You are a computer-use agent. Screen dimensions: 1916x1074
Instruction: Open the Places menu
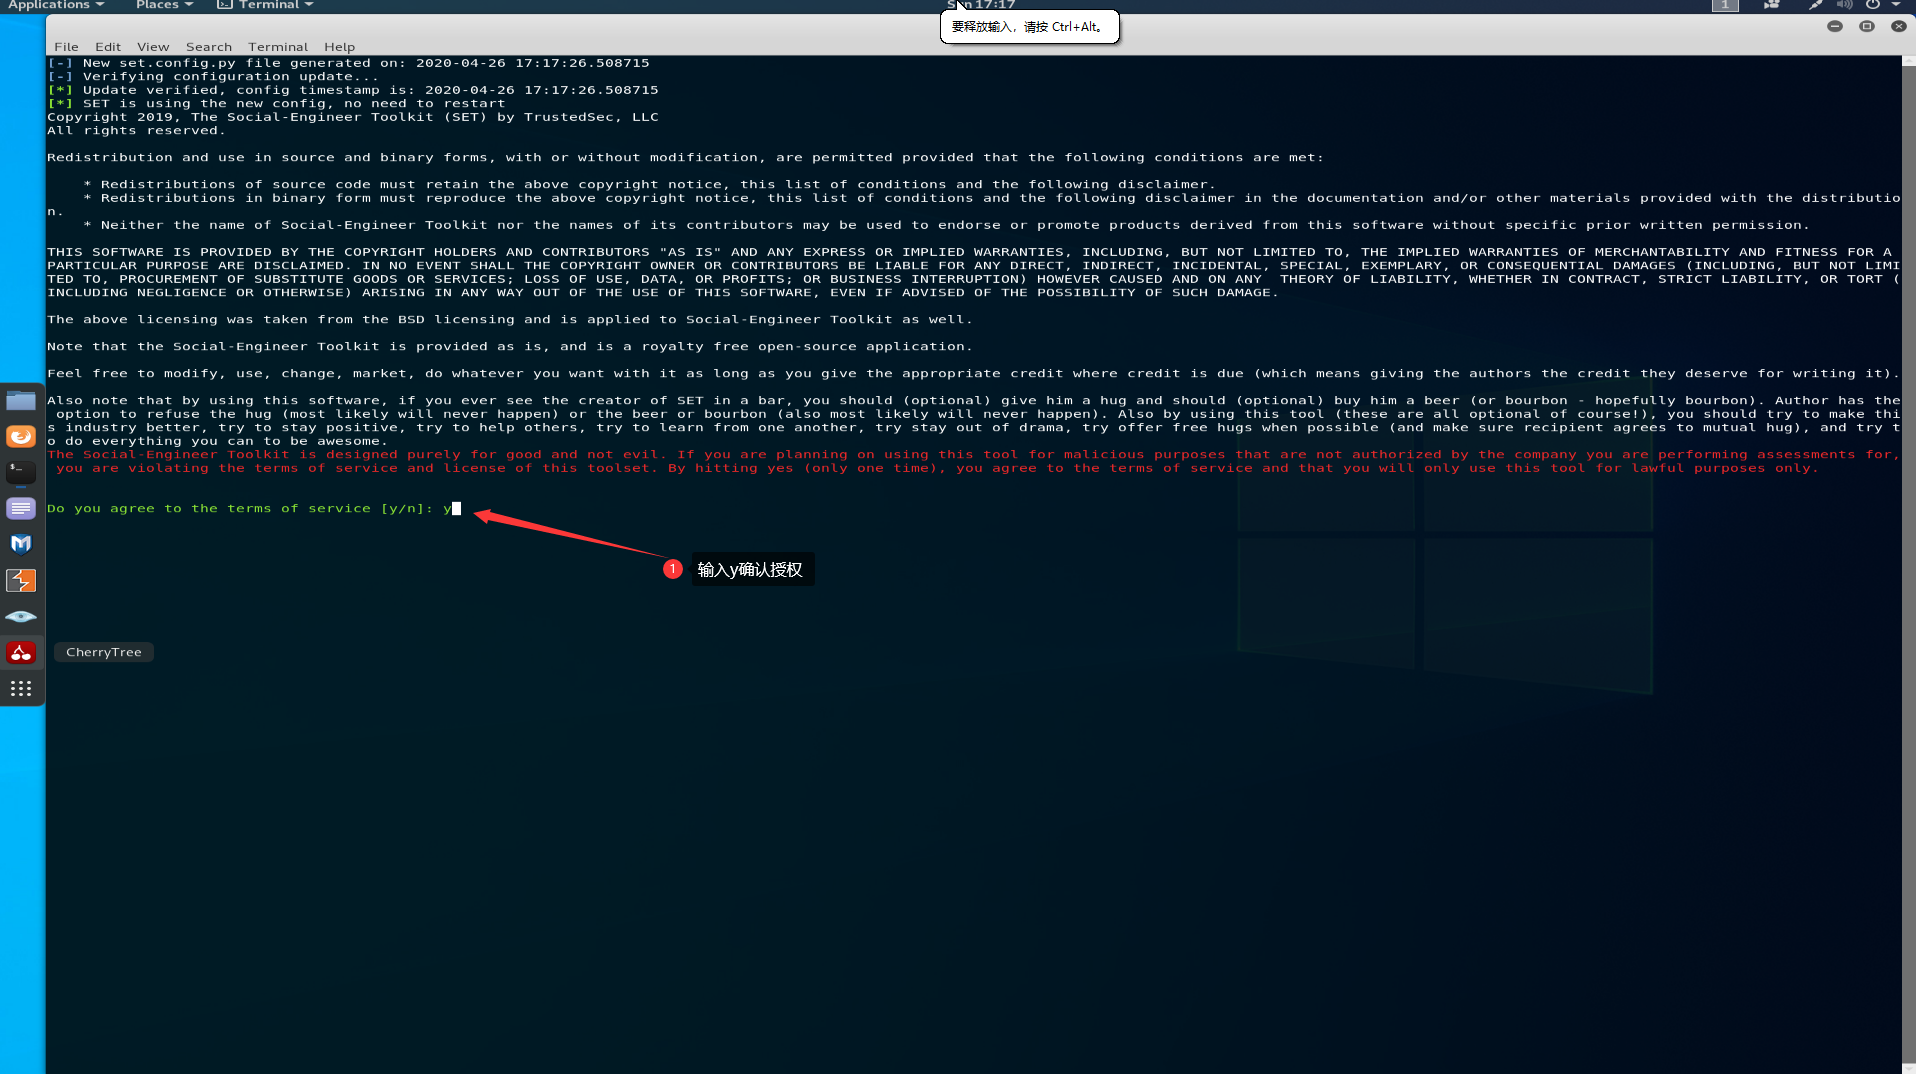164,5
